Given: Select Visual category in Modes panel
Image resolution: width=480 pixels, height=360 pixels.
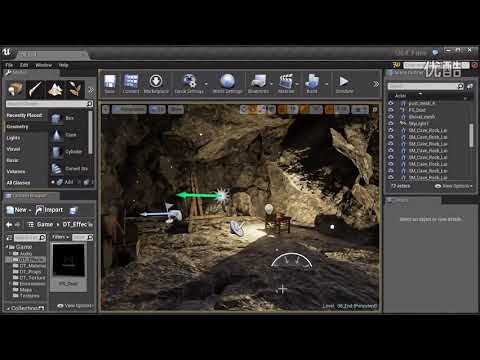Looking at the screenshot, I should click(x=13, y=149).
